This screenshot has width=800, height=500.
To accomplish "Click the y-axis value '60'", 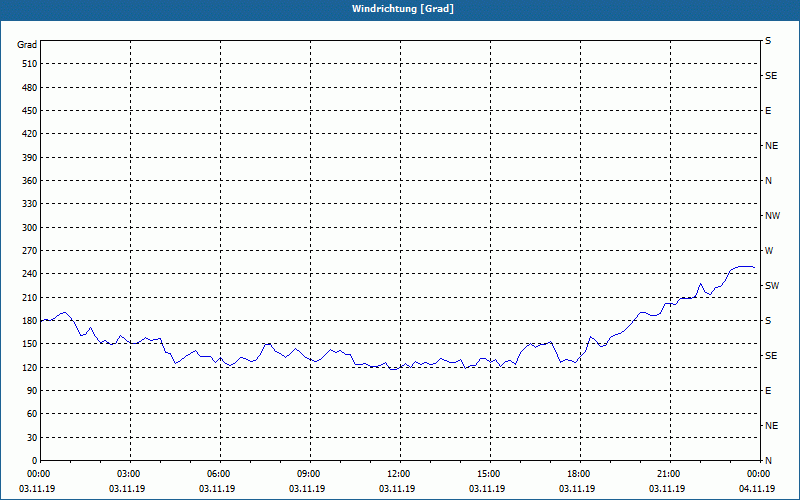I will pos(32,414).
